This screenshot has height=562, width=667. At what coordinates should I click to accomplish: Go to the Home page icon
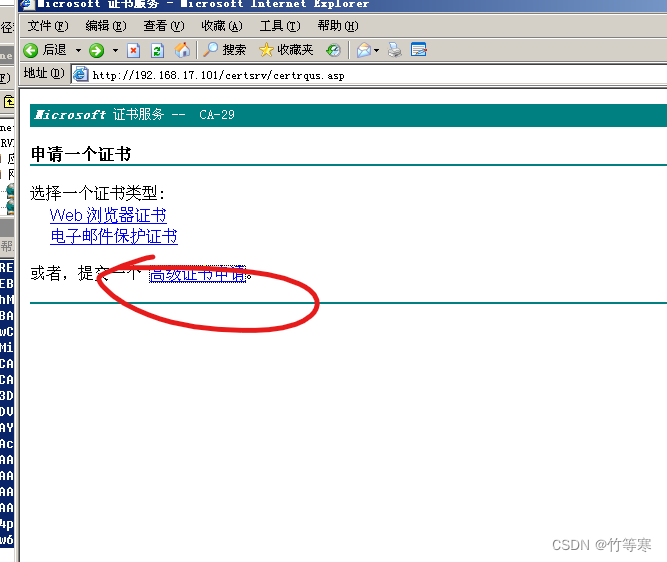182,50
